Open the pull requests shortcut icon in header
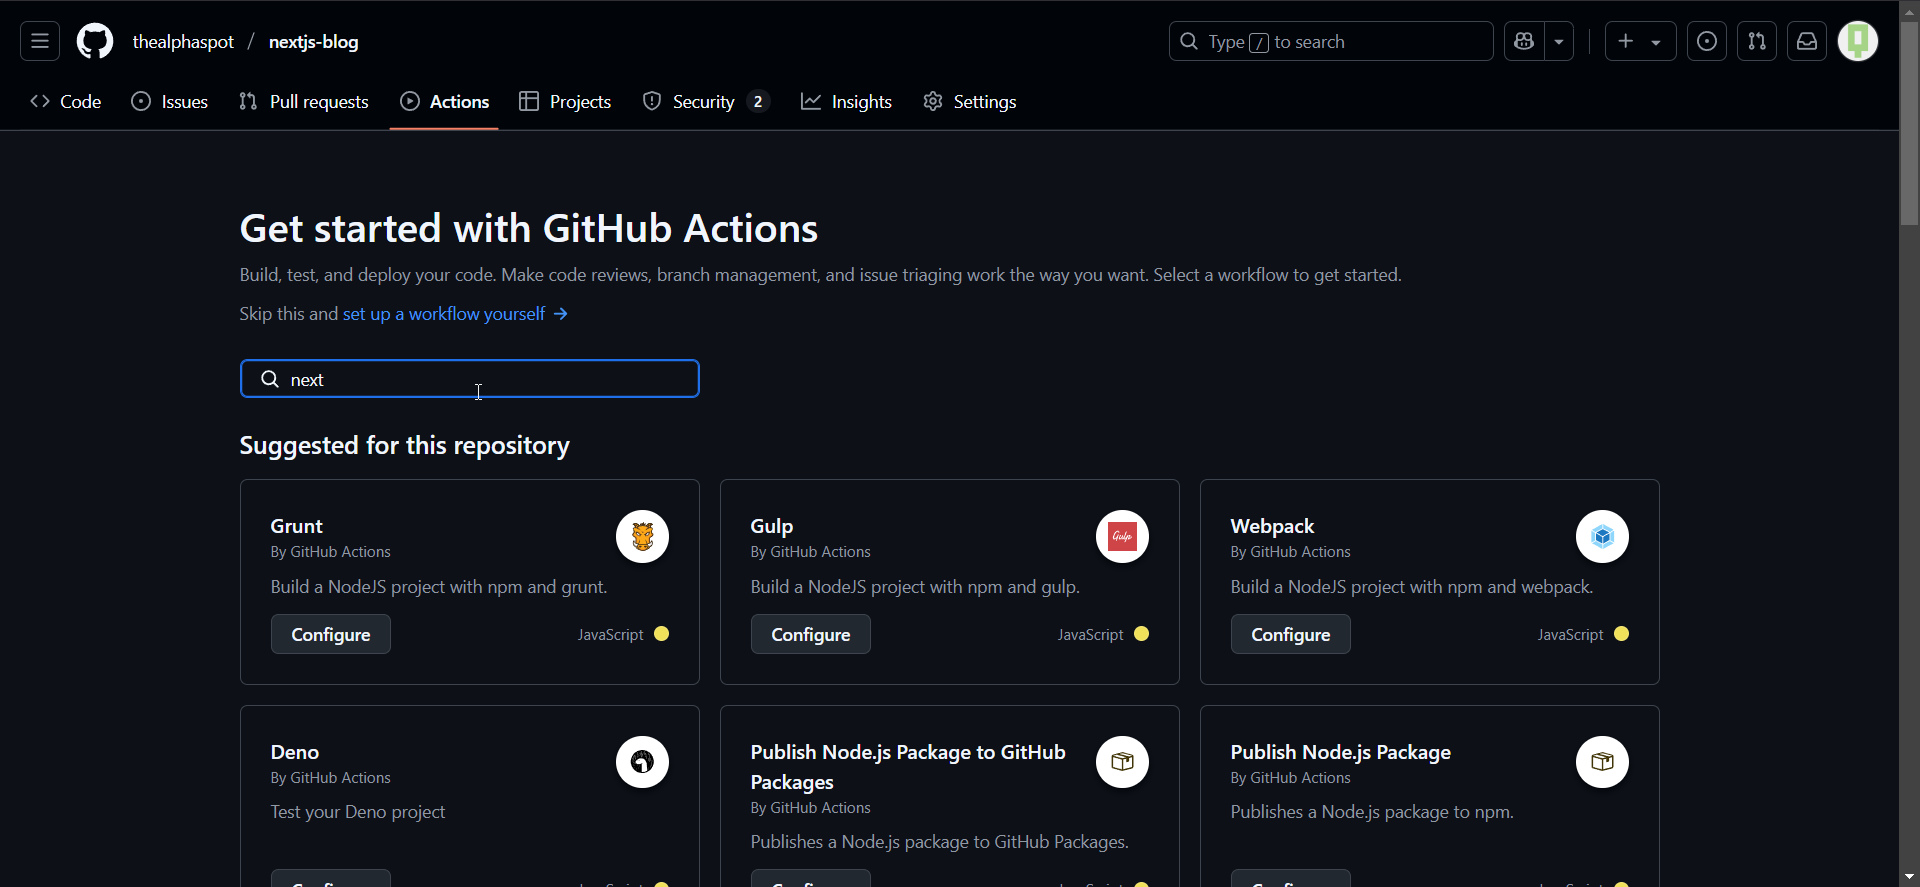Viewport: 1920px width, 887px height. click(x=1757, y=41)
